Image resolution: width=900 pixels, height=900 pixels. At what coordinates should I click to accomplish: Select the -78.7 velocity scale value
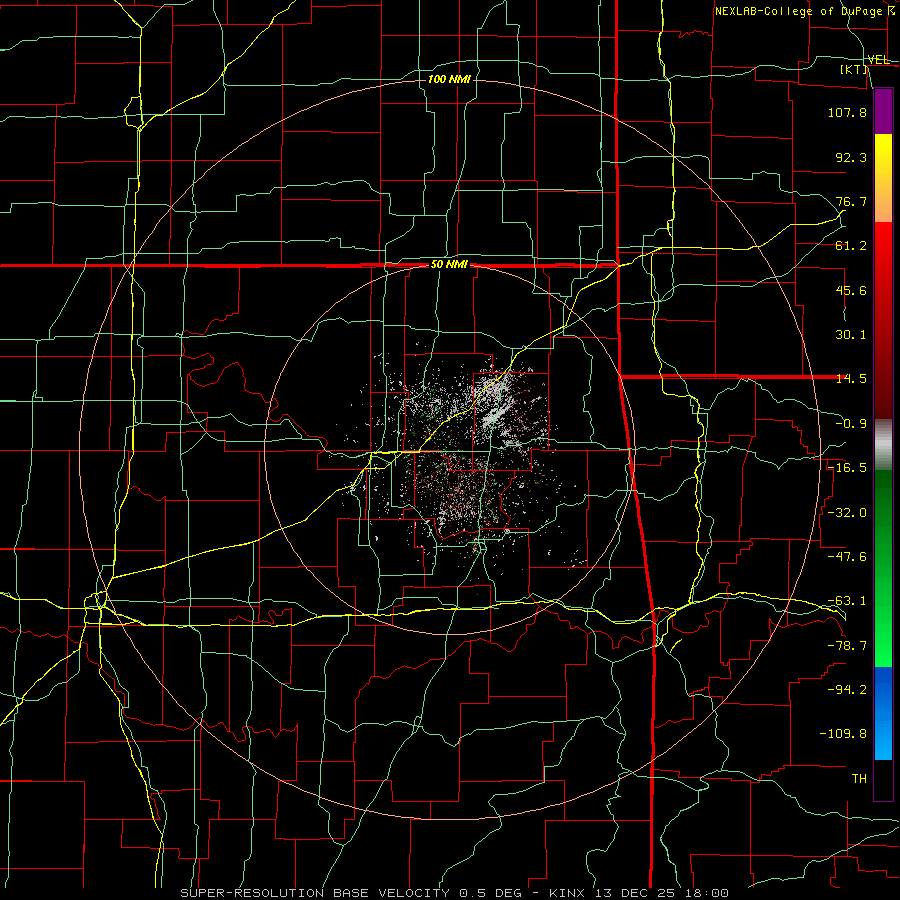pos(847,646)
